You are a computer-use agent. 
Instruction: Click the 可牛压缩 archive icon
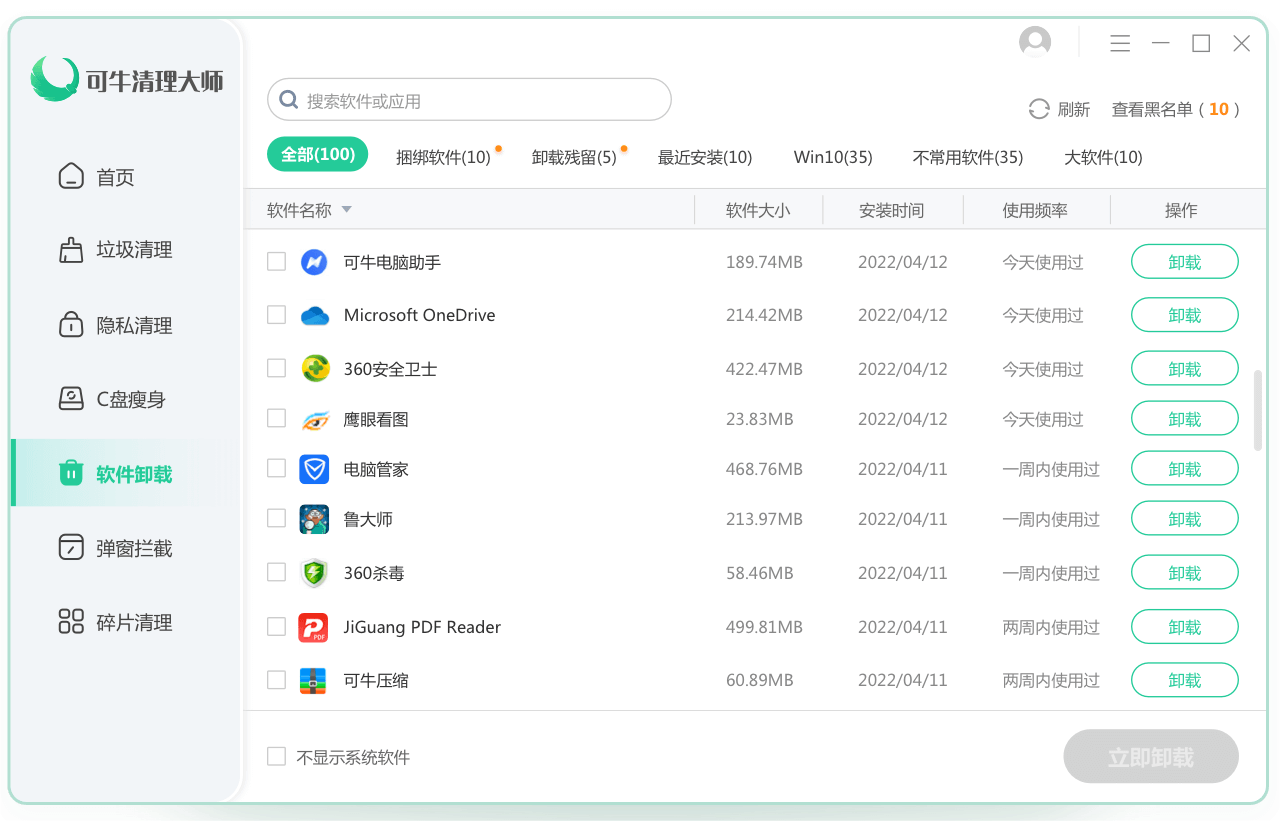[313, 681]
